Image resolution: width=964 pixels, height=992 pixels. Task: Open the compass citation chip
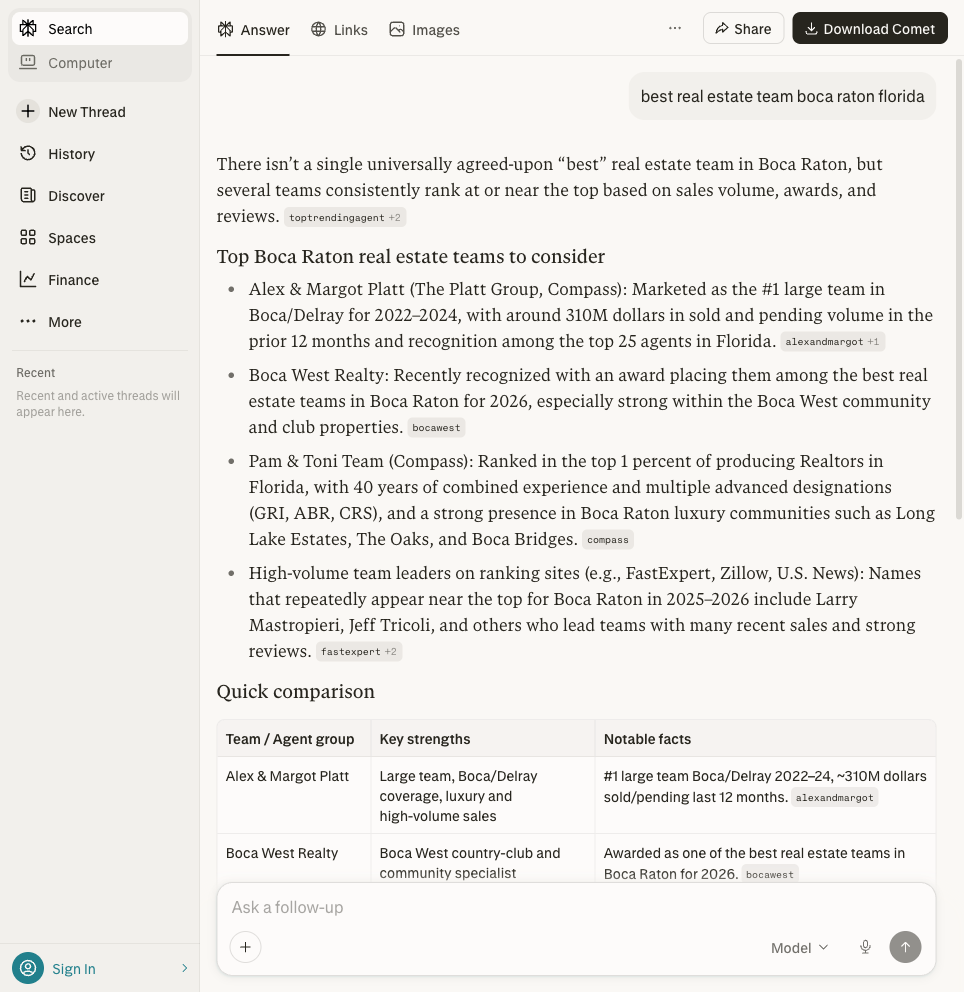point(607,539)
